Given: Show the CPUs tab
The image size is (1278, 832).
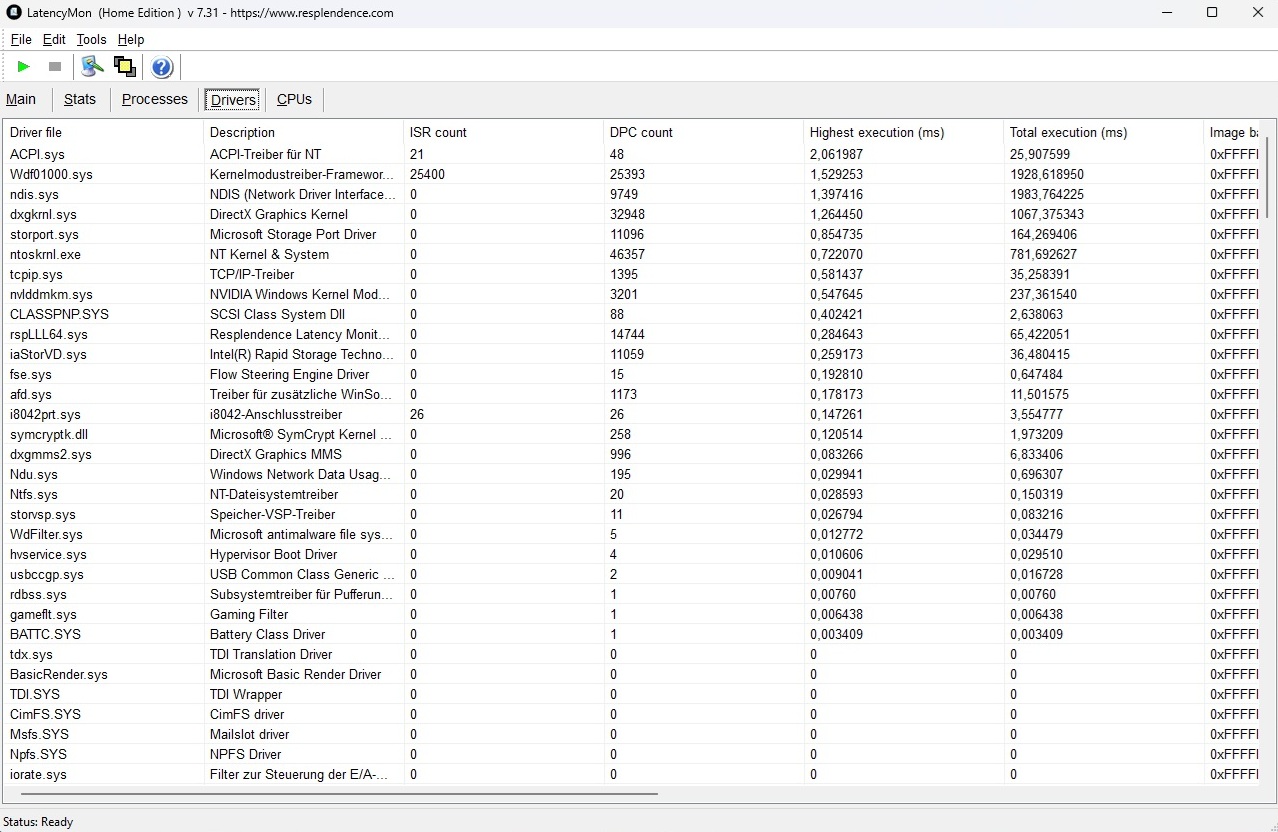Looking at the screenshot, I should pos(294,99).
